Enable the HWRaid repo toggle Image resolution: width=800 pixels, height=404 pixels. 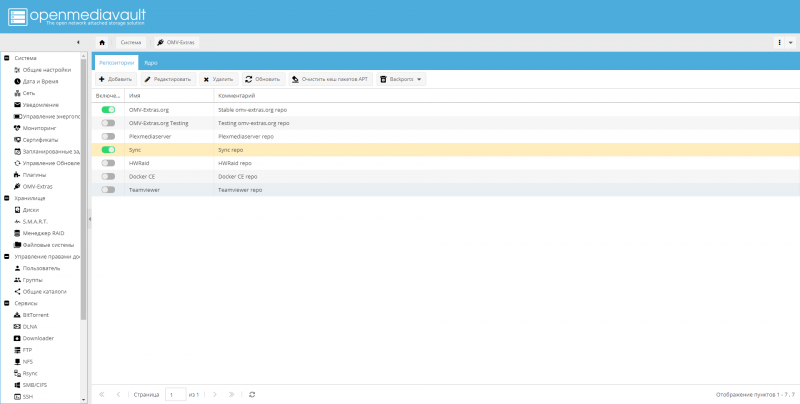pos(108,163)
